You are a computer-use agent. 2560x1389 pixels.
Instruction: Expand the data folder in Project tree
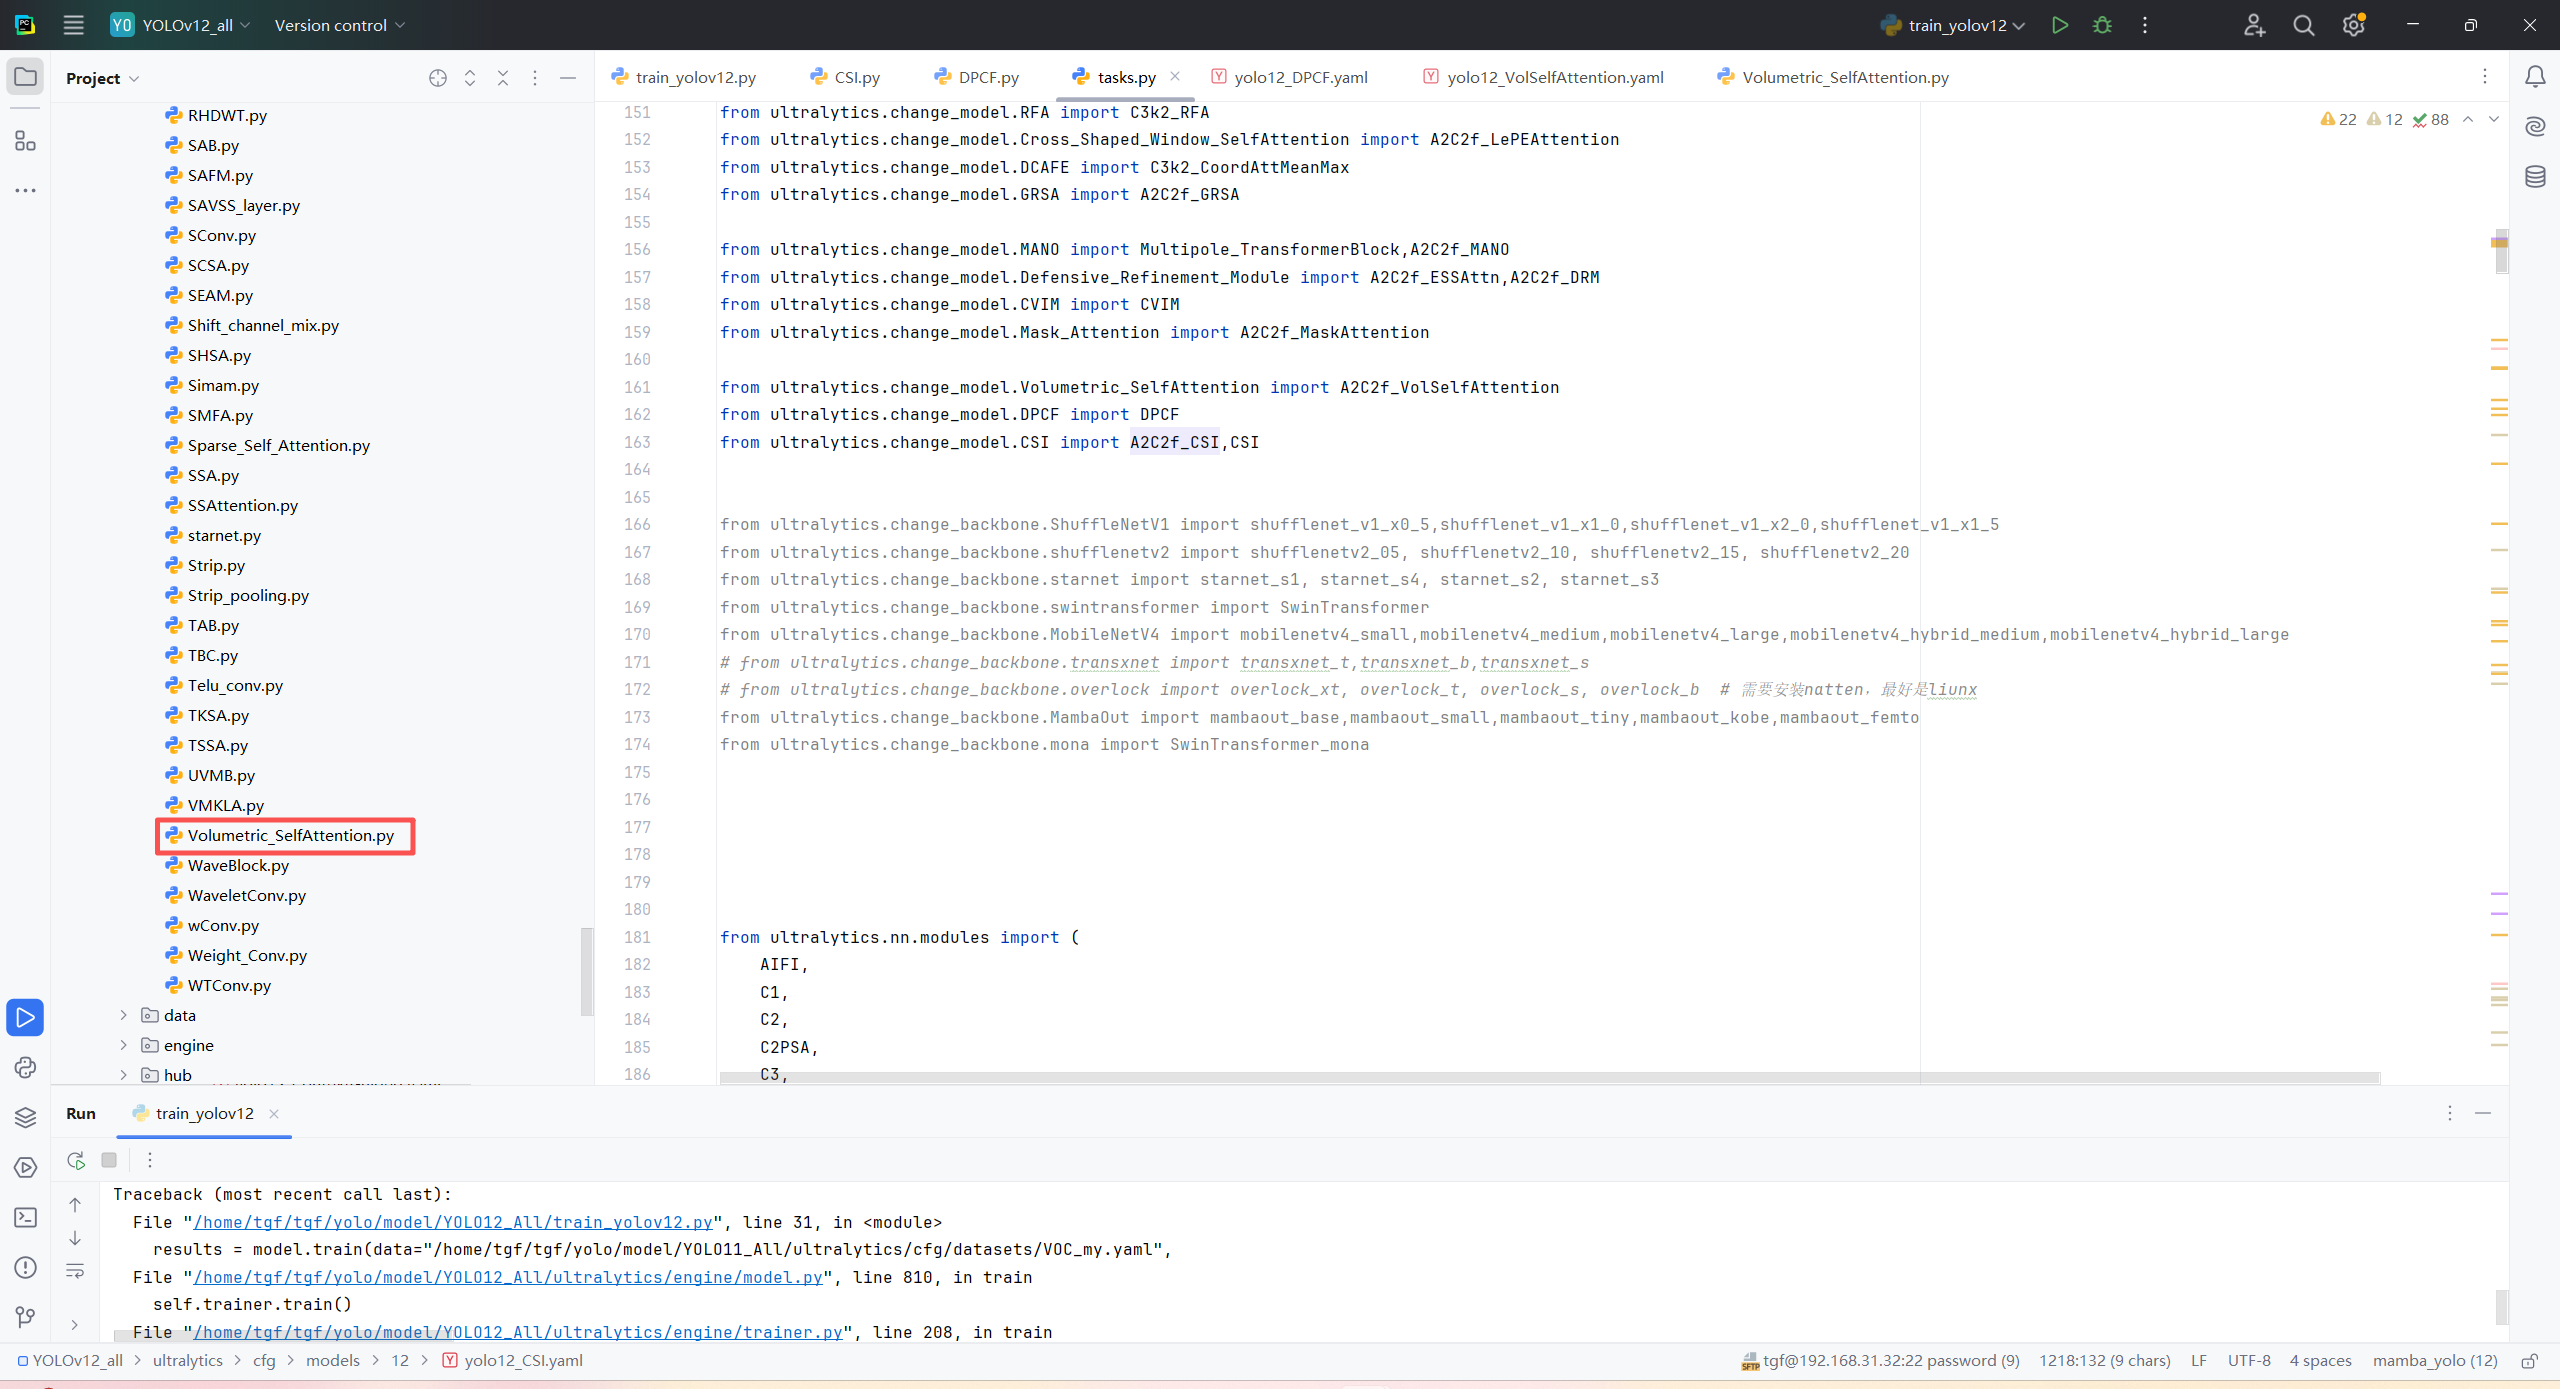coord(124,1015)
